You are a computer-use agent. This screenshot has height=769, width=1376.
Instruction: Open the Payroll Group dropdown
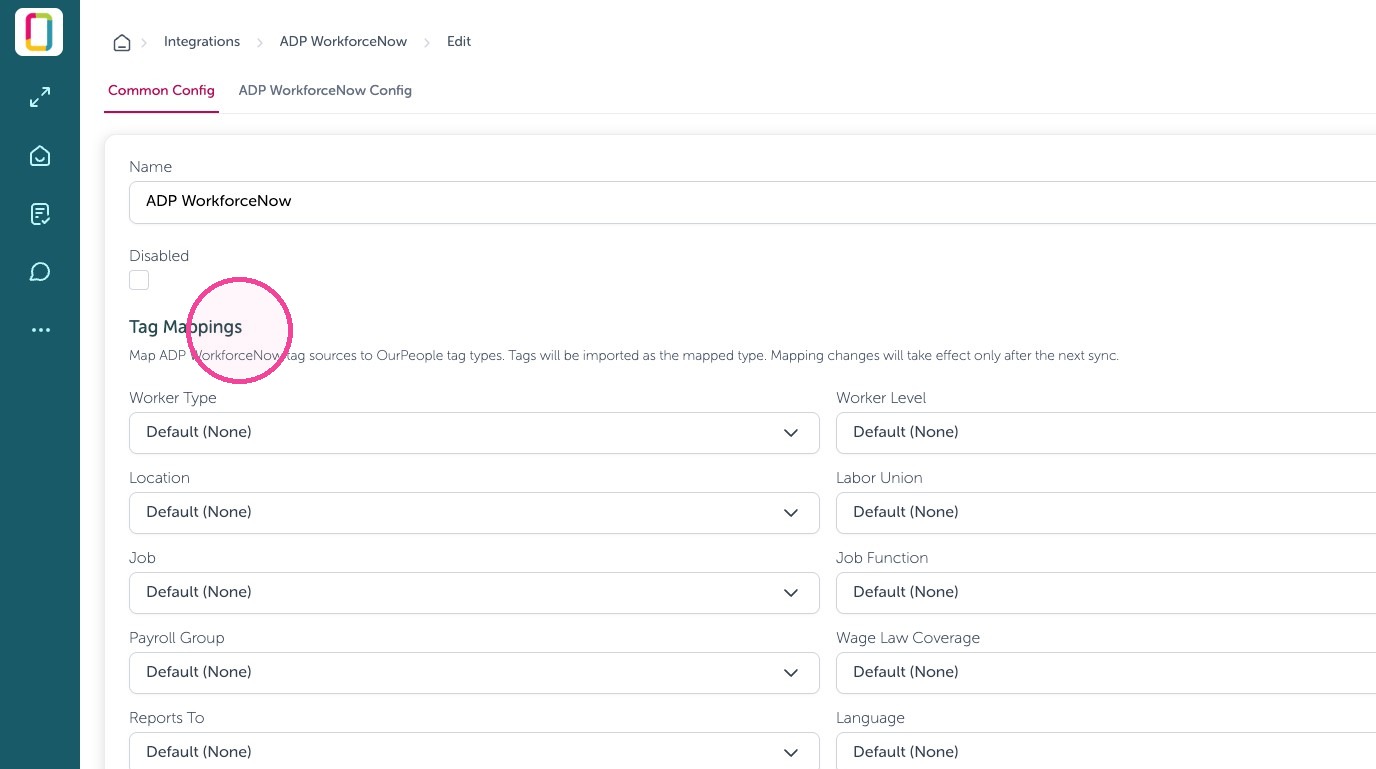tap(474, 673)
